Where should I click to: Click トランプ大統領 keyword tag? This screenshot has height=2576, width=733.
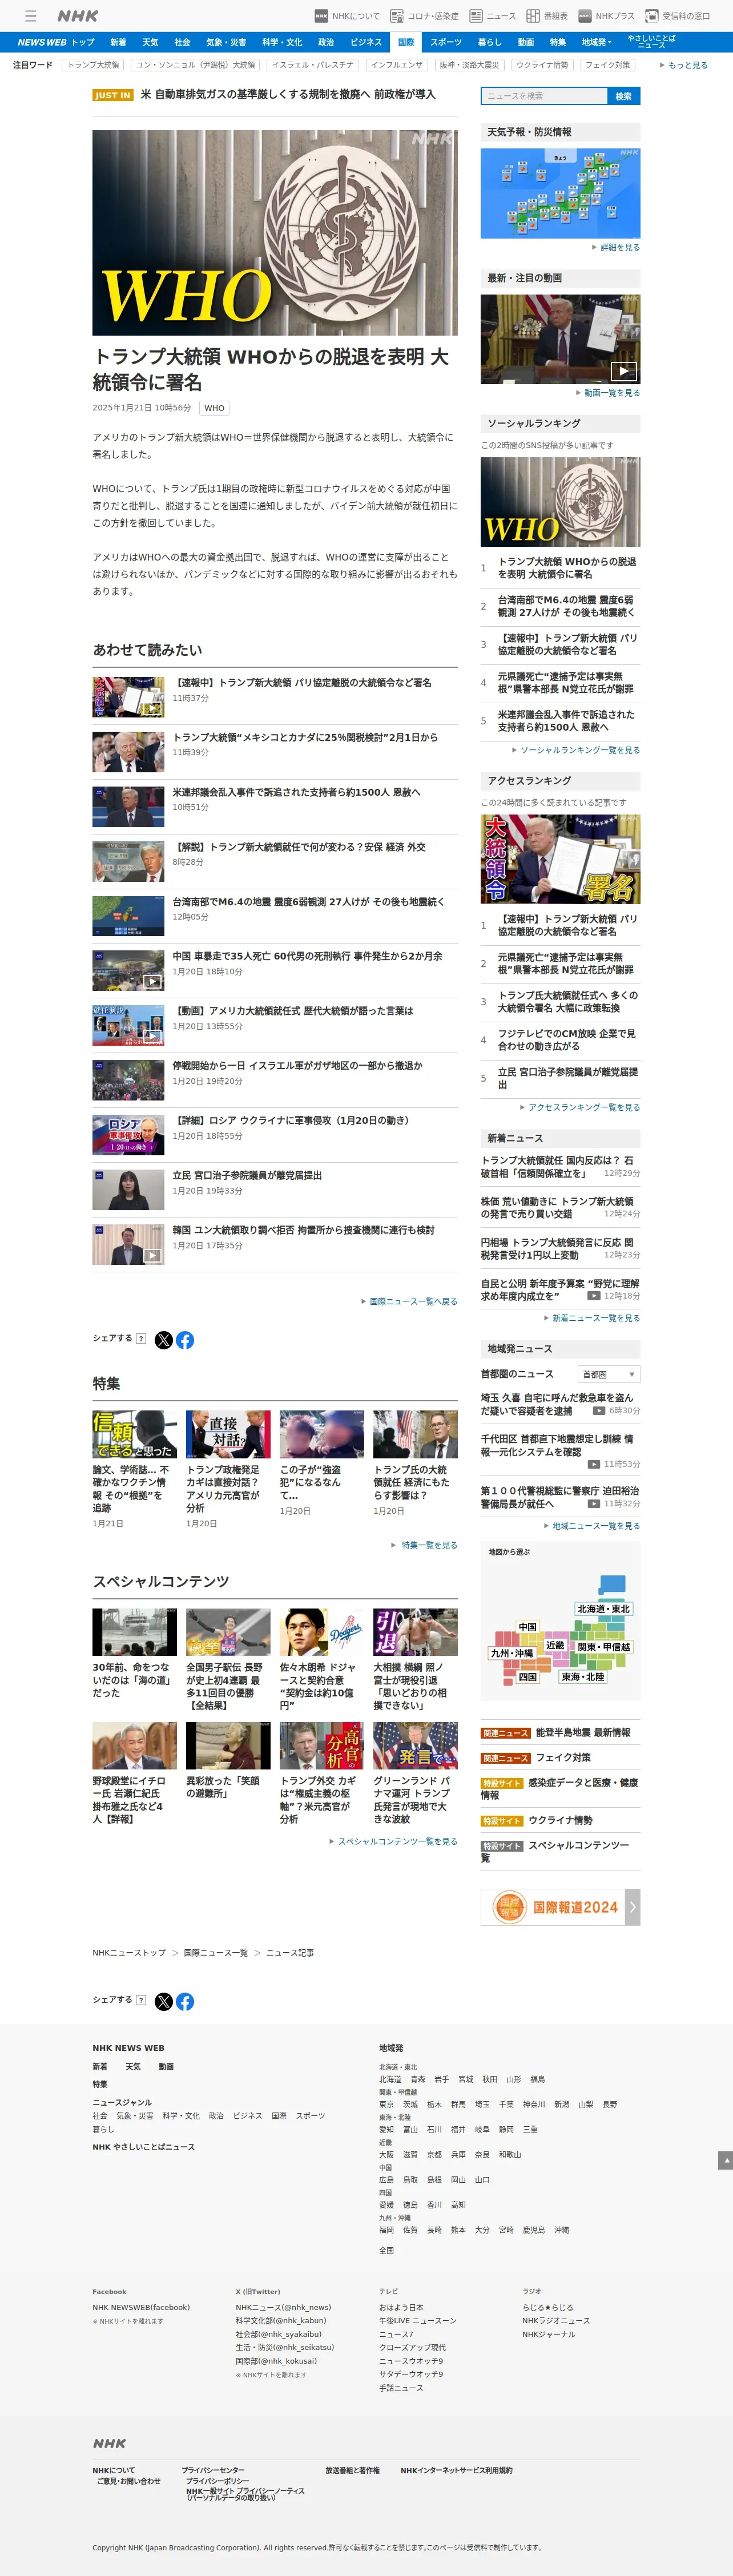[x=93, y=65]
